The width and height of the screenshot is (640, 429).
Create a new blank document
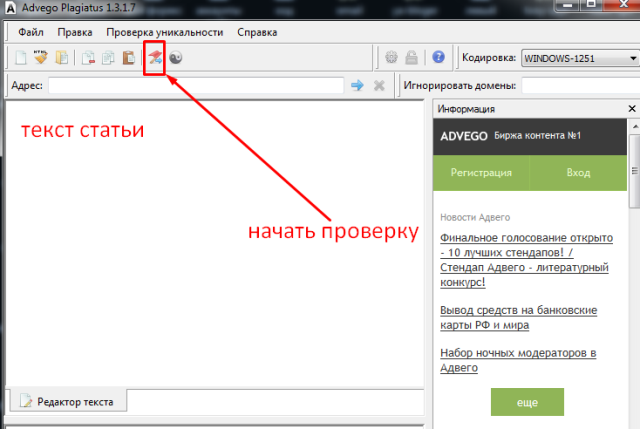pos(21,58)
